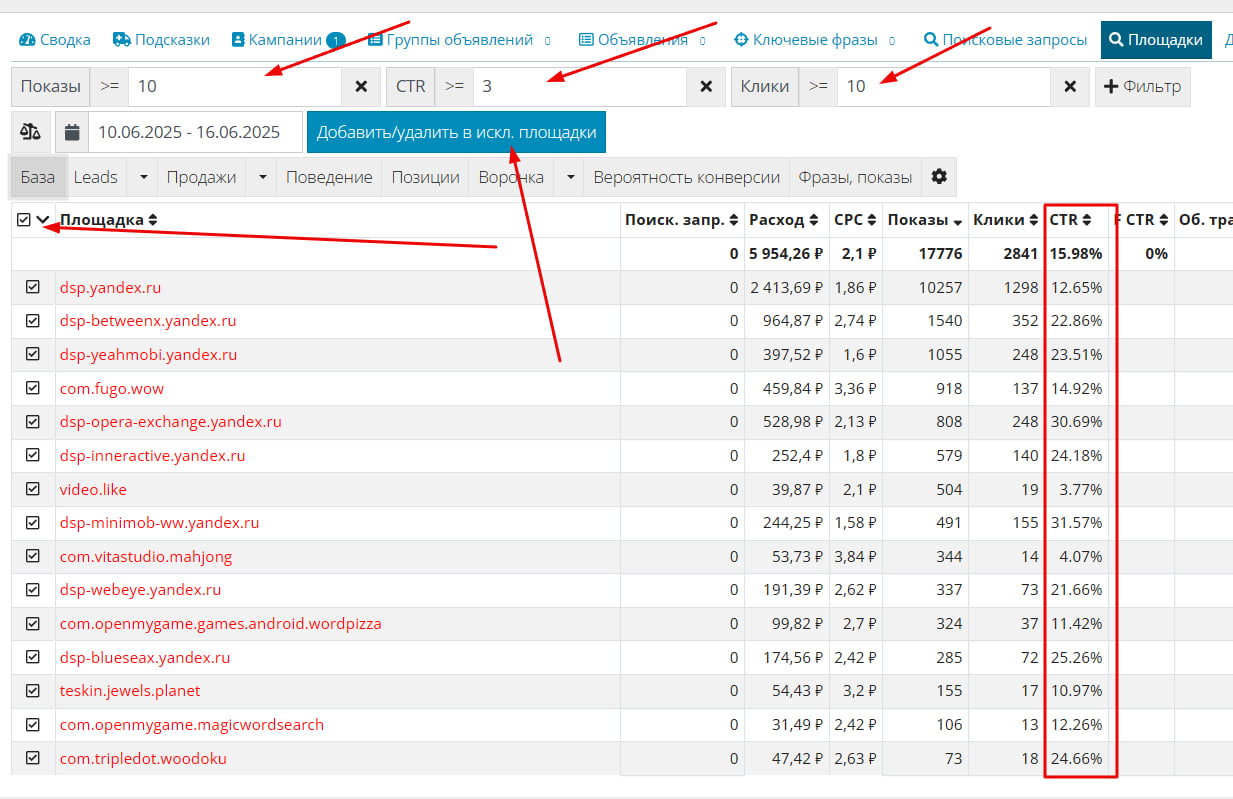1233x799 pixels.
Task: Open the calendar date picker icon
Action: tap(72, 132)
